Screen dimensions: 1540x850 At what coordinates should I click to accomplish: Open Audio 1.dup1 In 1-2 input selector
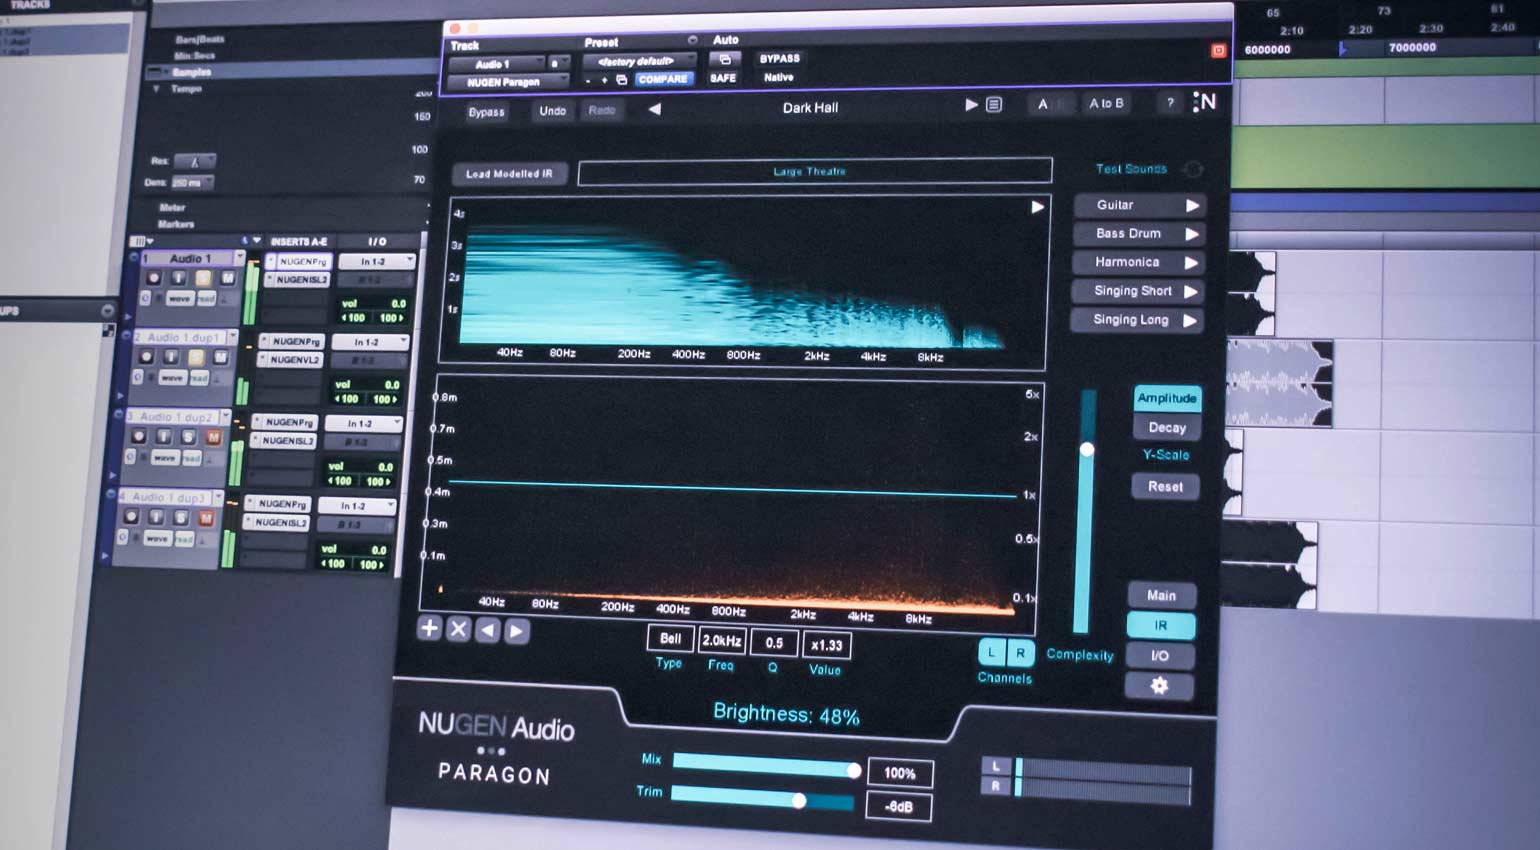tap(370, 342)
